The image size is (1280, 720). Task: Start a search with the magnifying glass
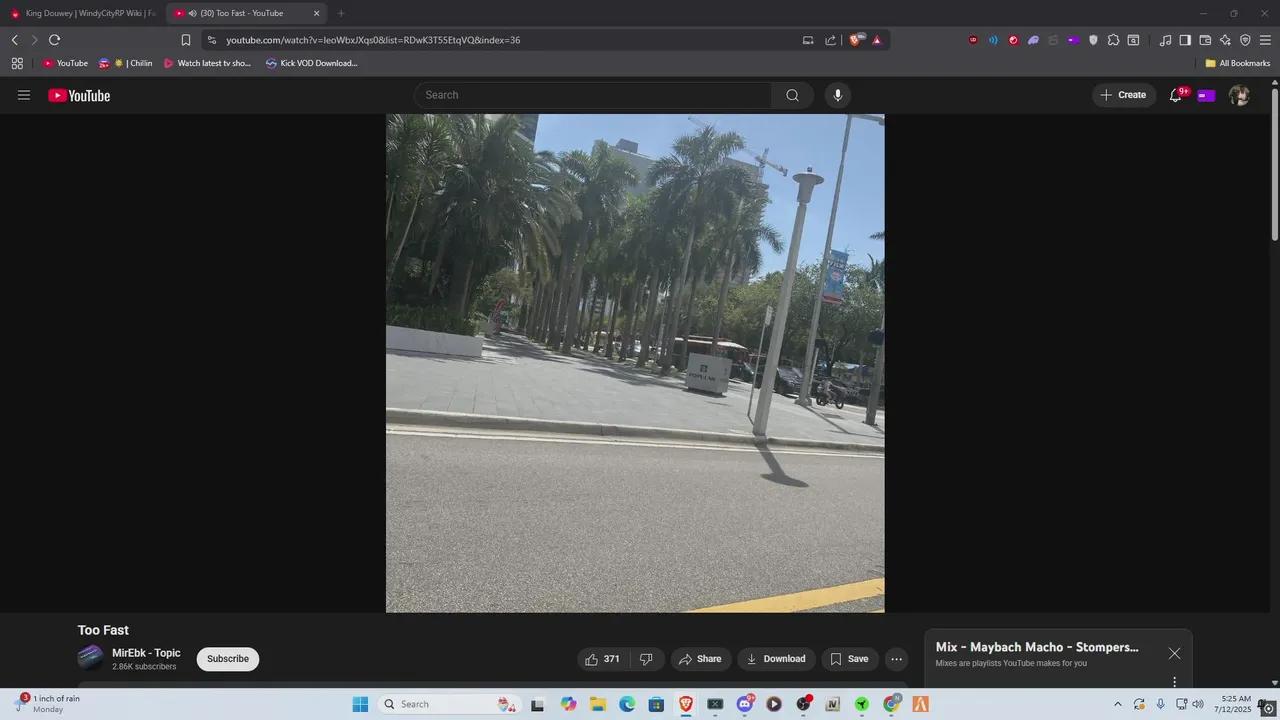(x=791, y=95)
